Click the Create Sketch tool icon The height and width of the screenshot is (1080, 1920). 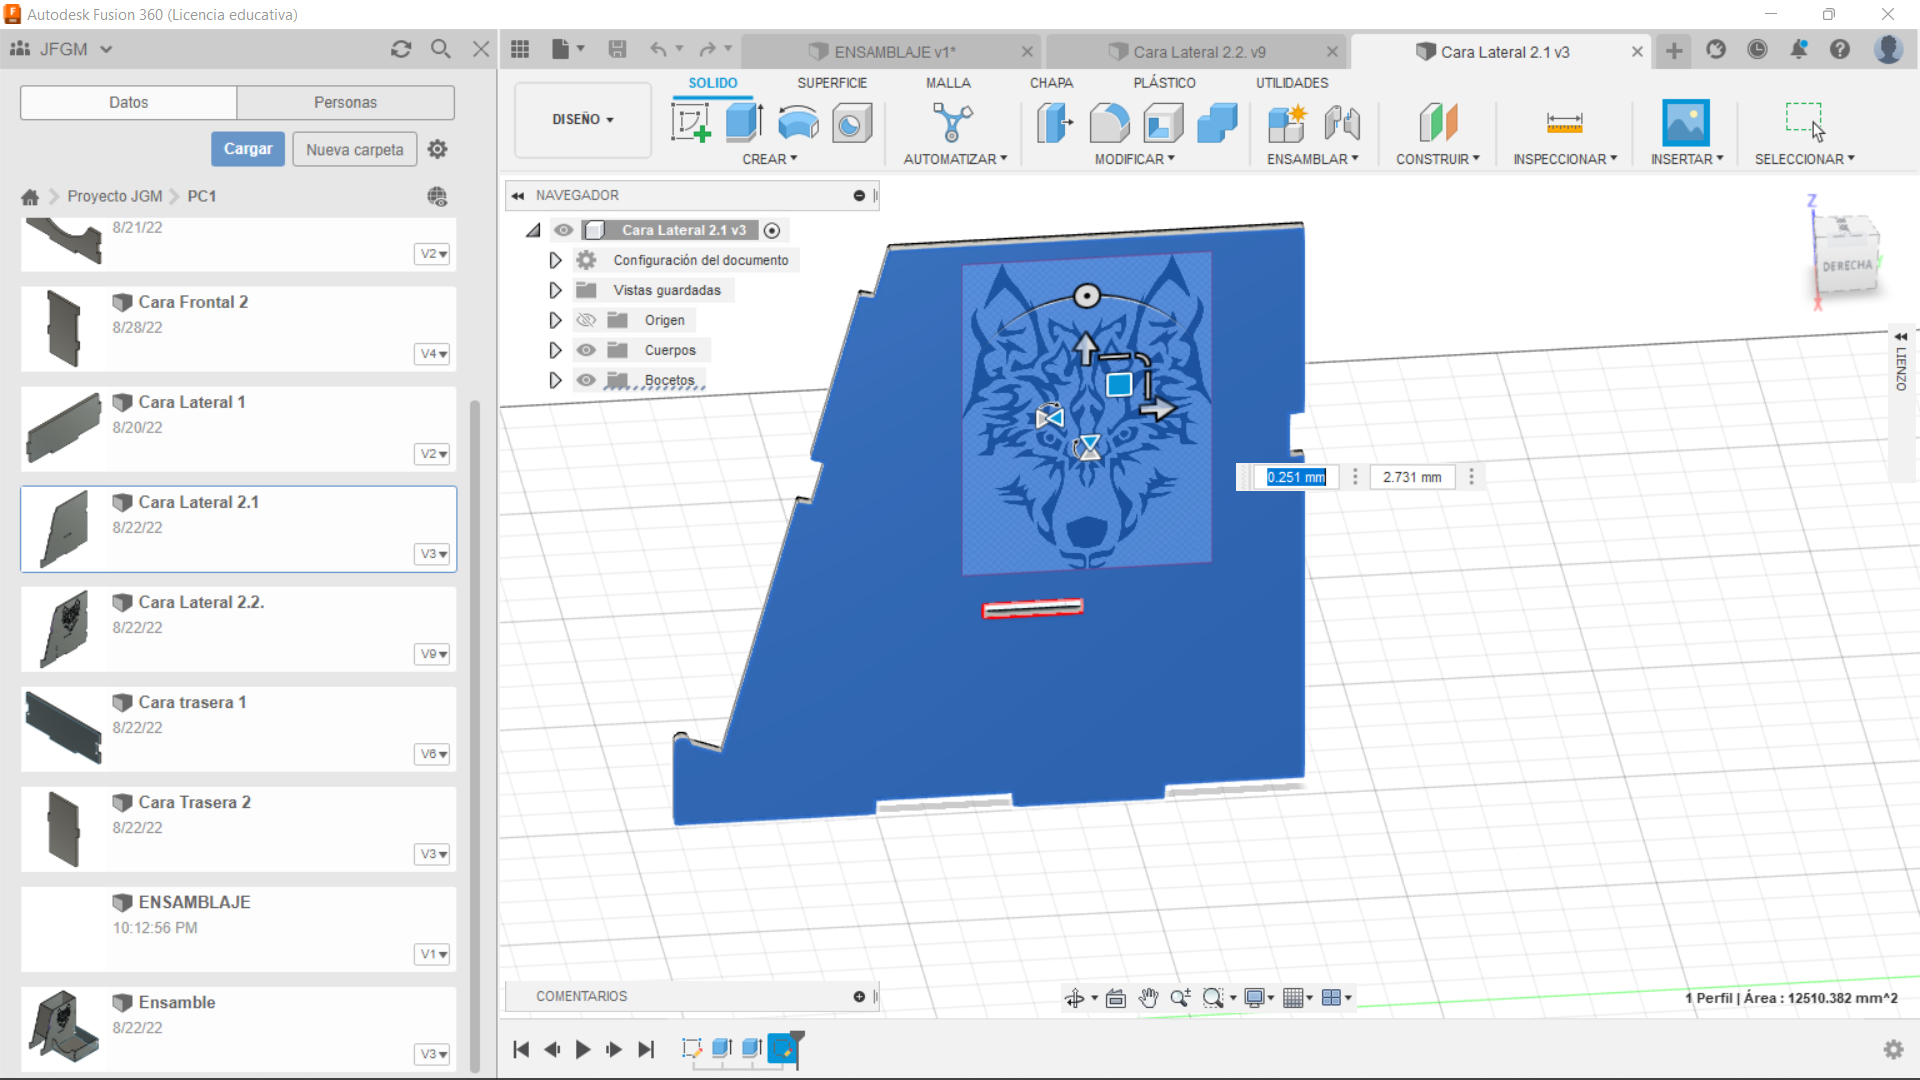pyautogui.click(x=690, y=123)
